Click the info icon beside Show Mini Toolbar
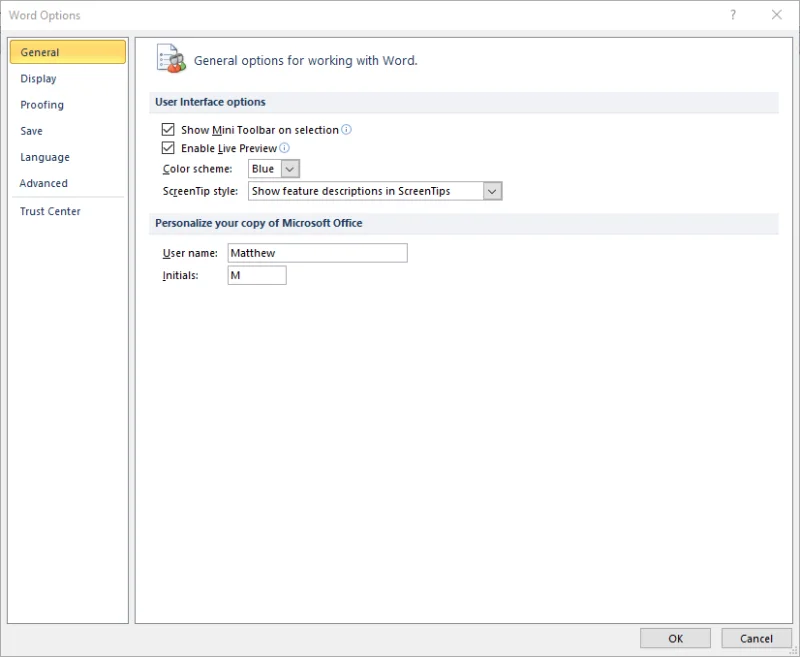The height and width of the screenshot is (657, 800). (346, 130)
